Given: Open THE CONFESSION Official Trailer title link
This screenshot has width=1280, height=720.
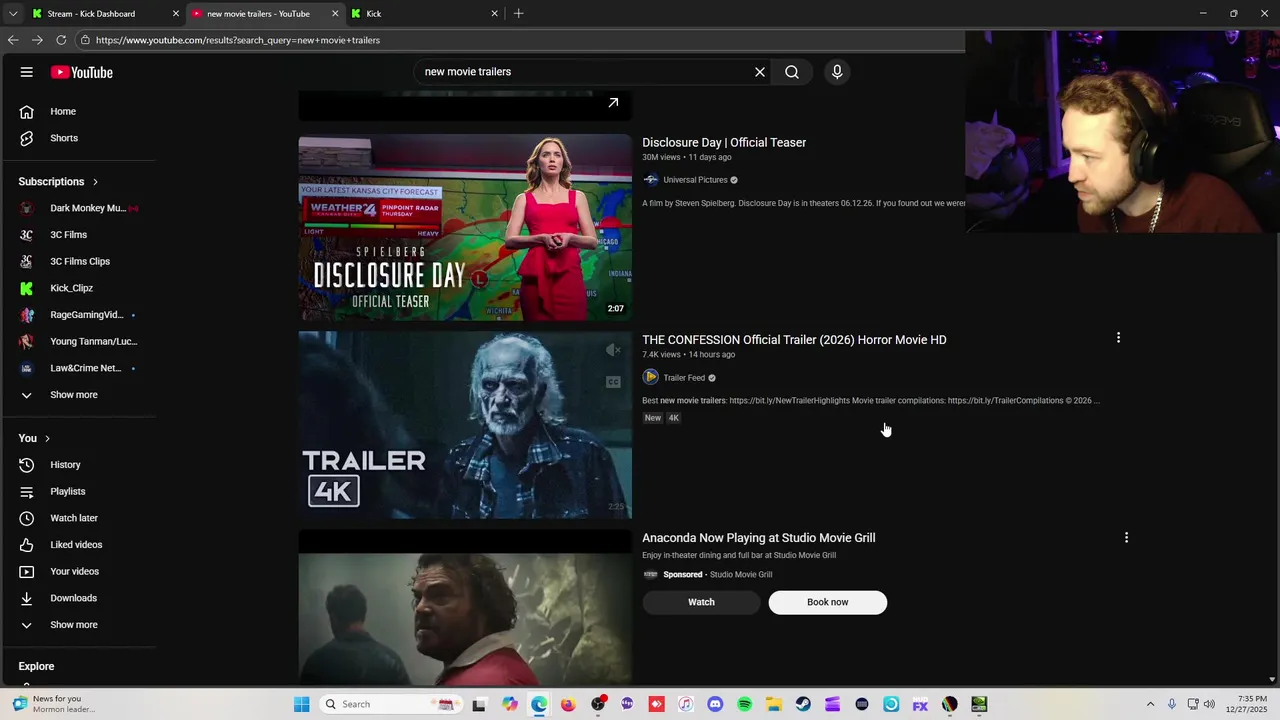Looking at the screenshot, I should click(794, 340).
